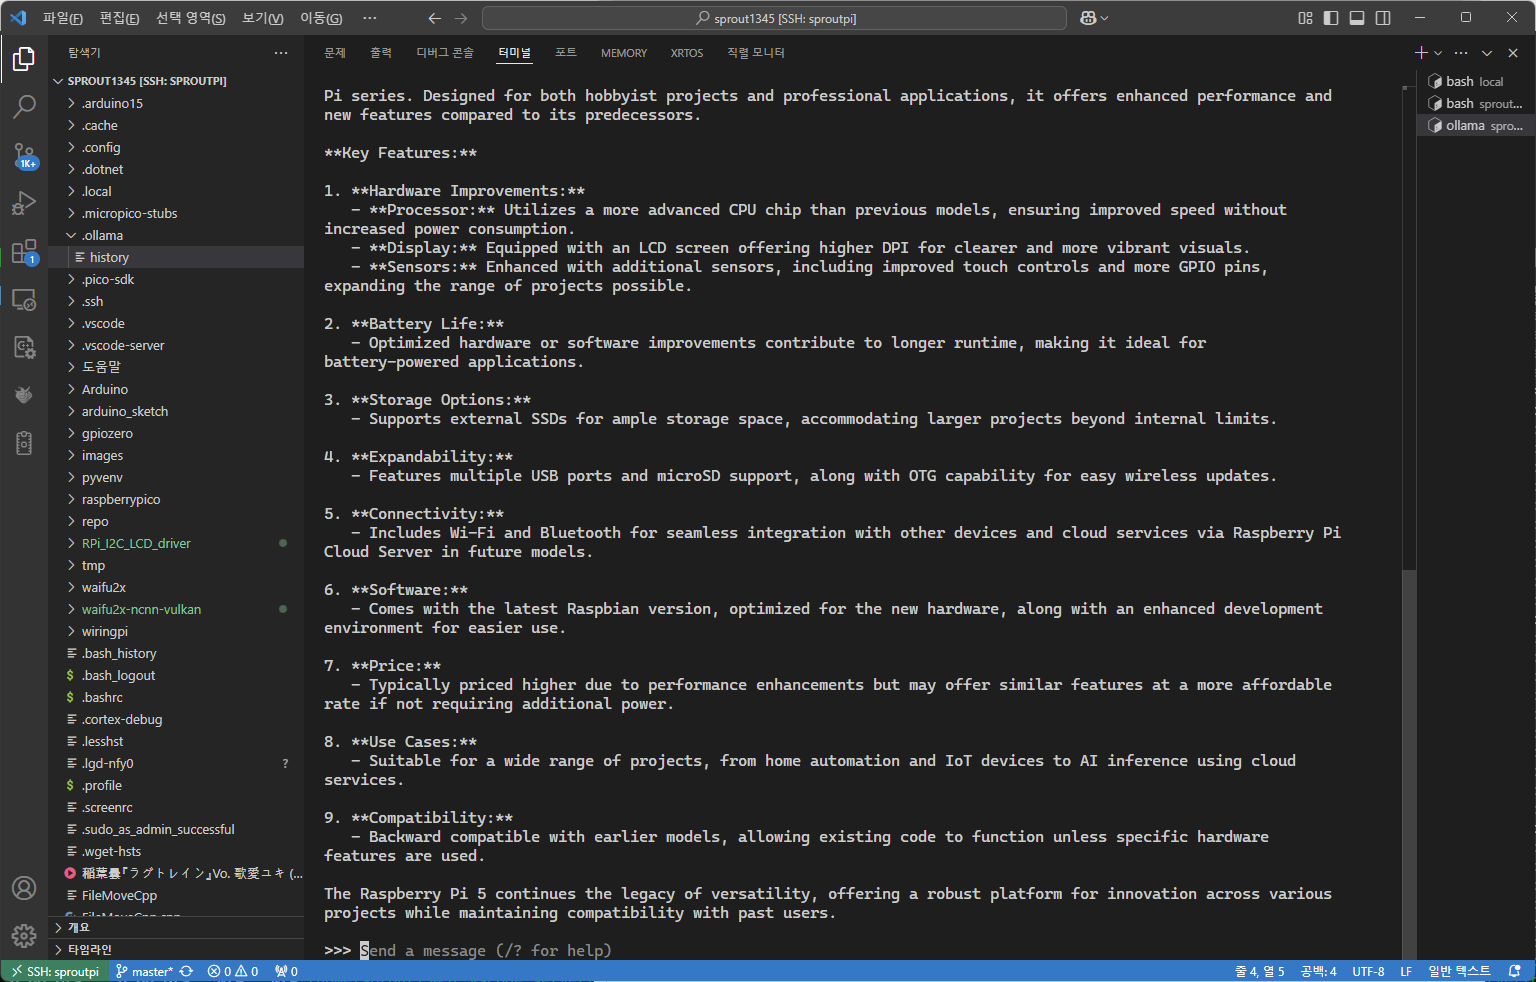Select the ollama terminal entry
This screenshot has height=982, width=1536.
tap(1475, 125)
